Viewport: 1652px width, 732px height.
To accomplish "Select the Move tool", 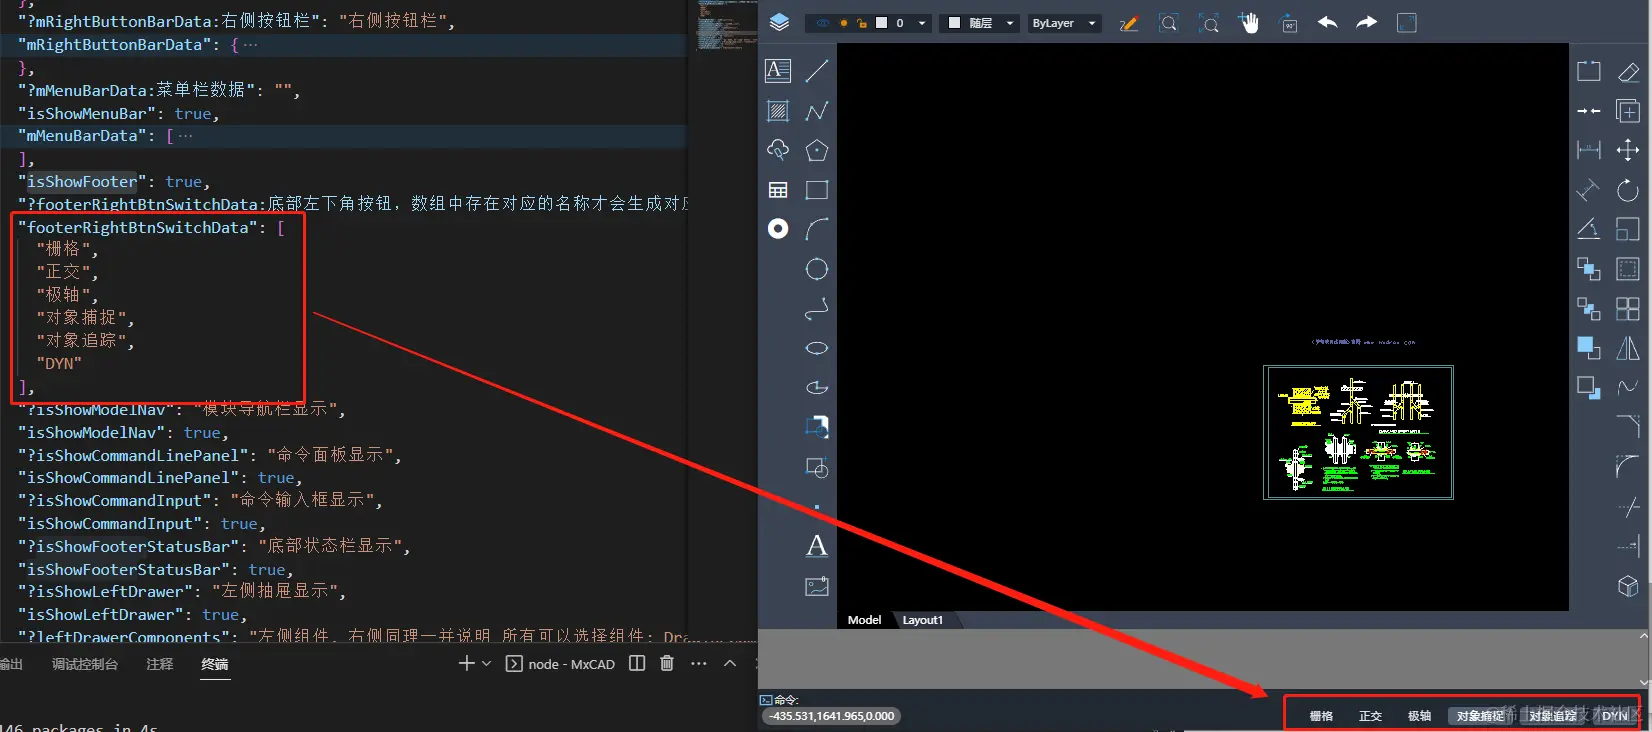I will (x=1628, y=150).
